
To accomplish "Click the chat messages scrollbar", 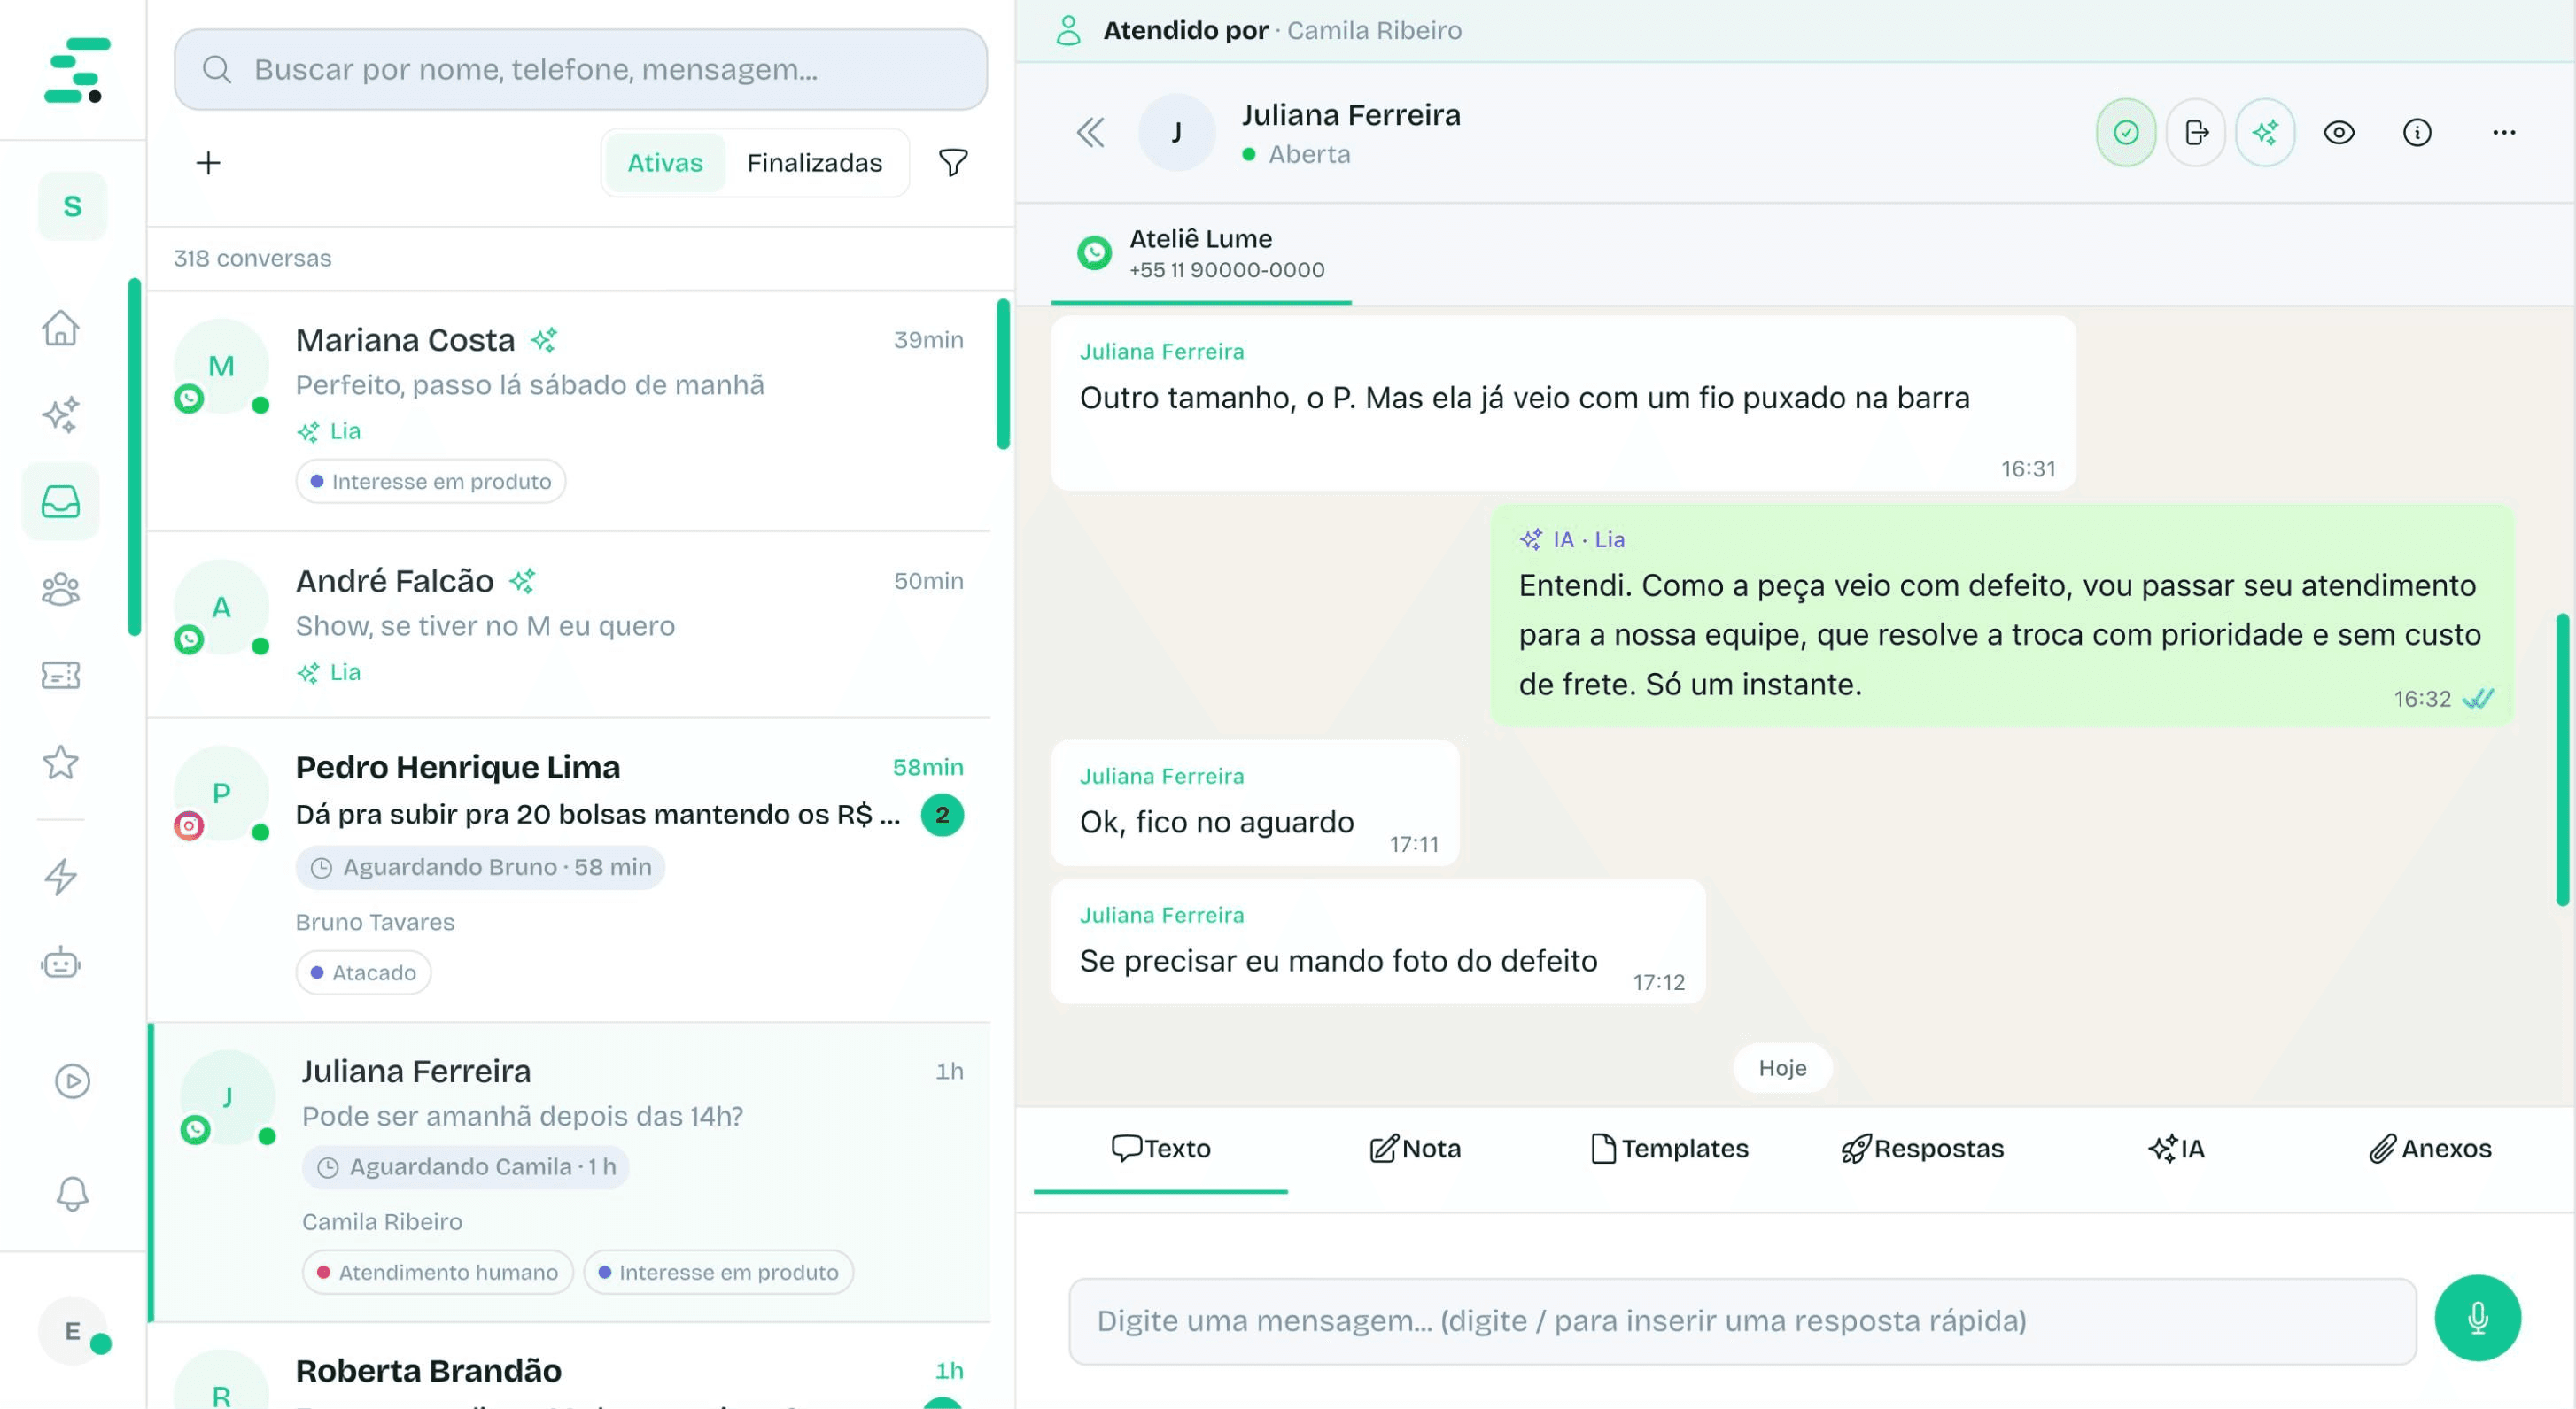I will pos(2563,760).
